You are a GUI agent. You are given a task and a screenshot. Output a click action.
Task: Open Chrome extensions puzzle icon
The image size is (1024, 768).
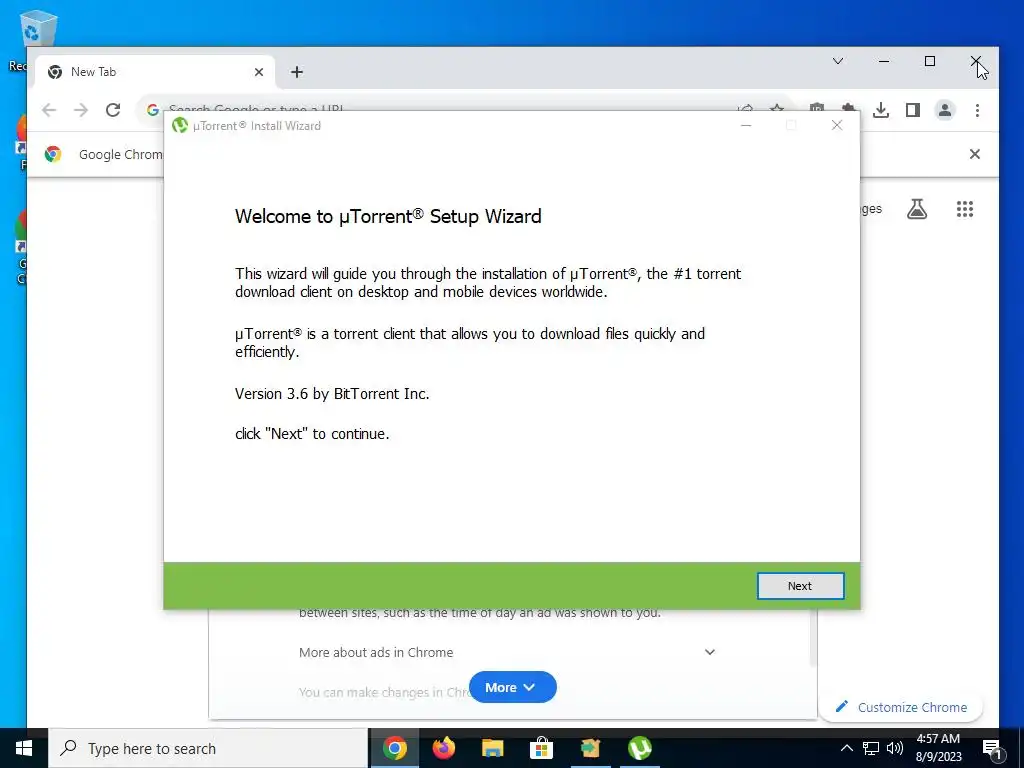[848, 108]
